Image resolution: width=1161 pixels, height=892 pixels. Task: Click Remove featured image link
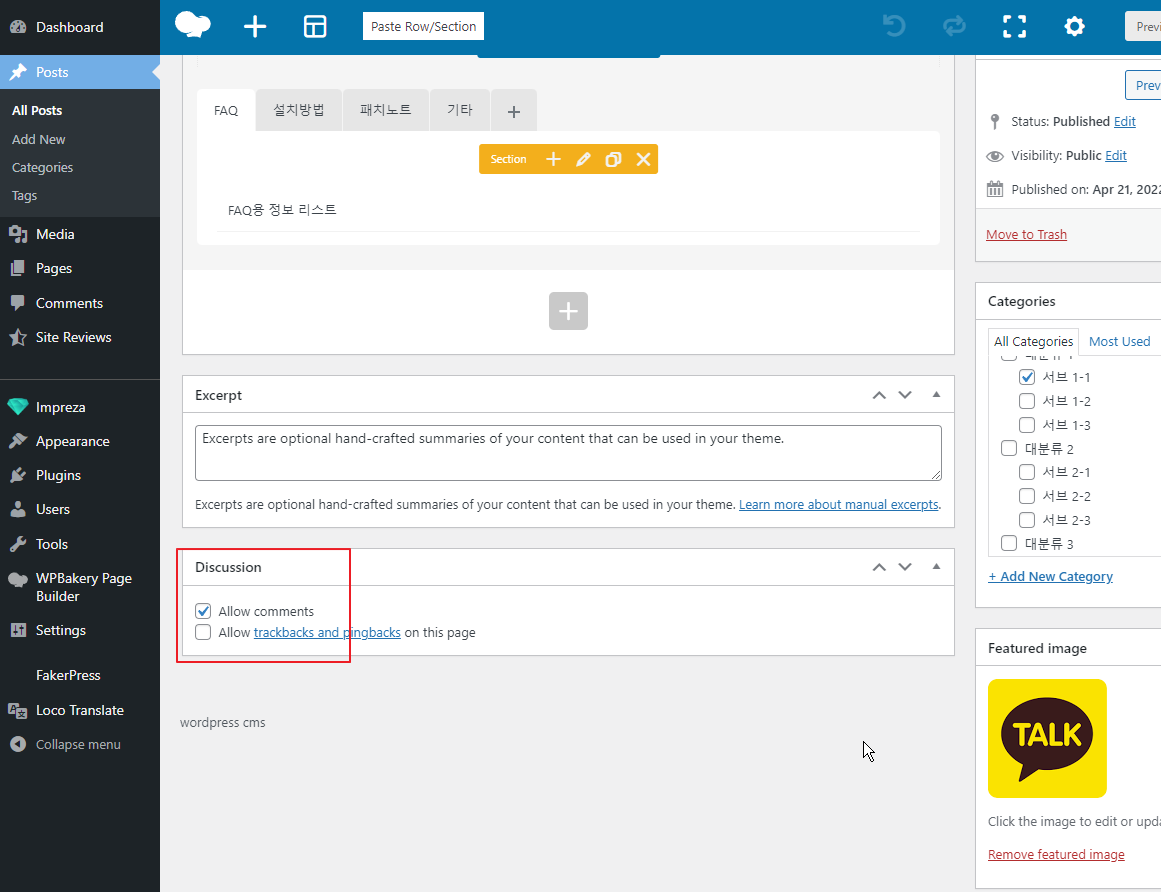pos(1056,854)
